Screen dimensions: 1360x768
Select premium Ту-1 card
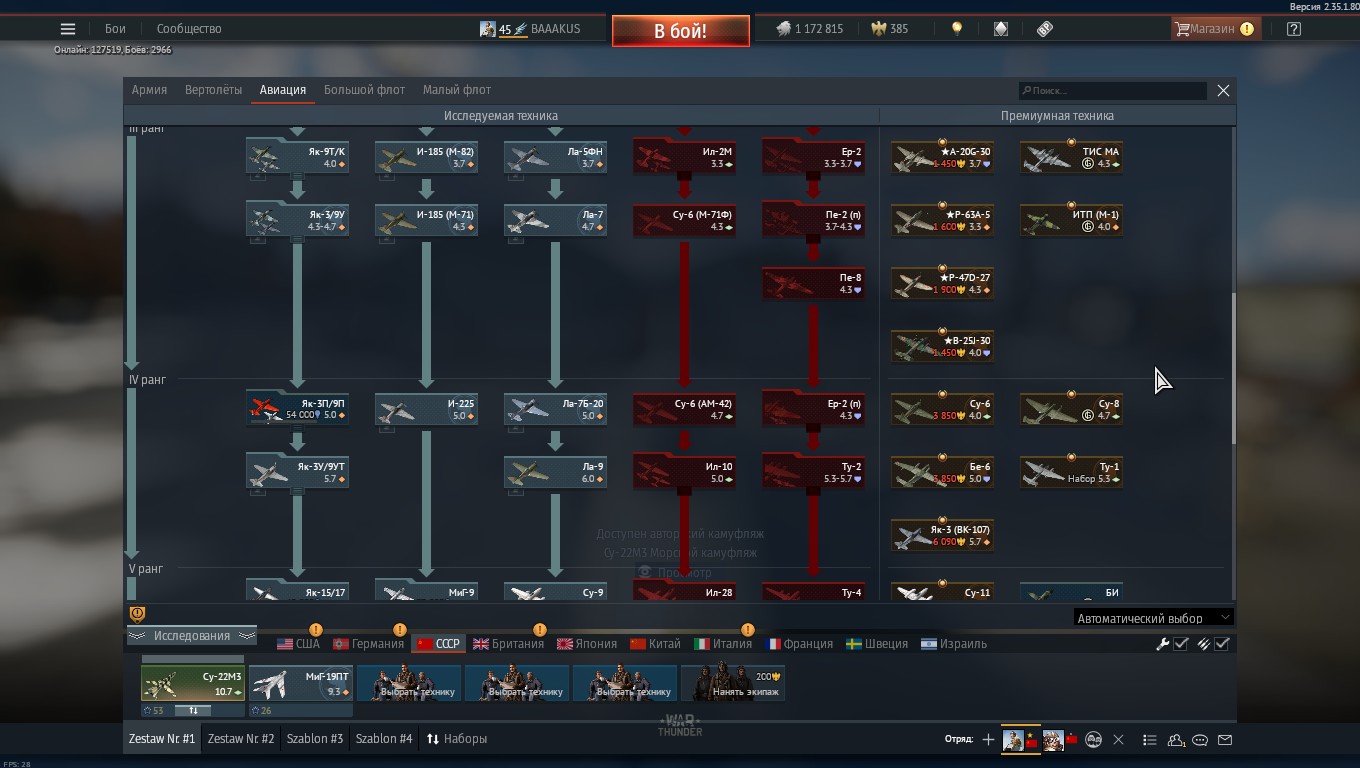click(1071, 472)
